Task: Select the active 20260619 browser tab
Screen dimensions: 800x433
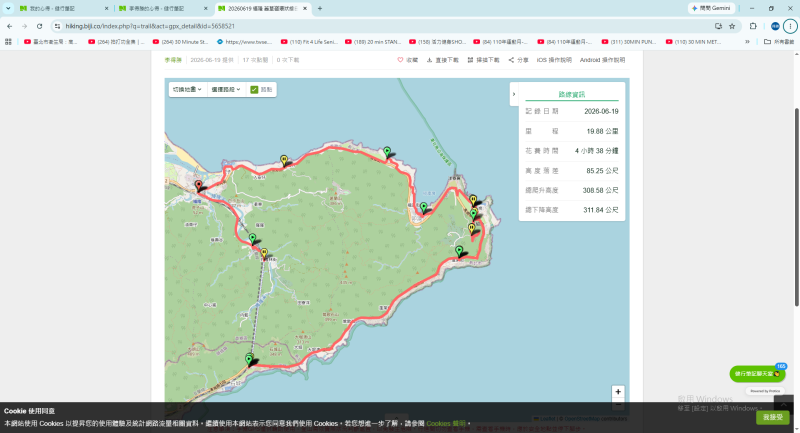Action: pyautogui.click(x=262, y=9)
